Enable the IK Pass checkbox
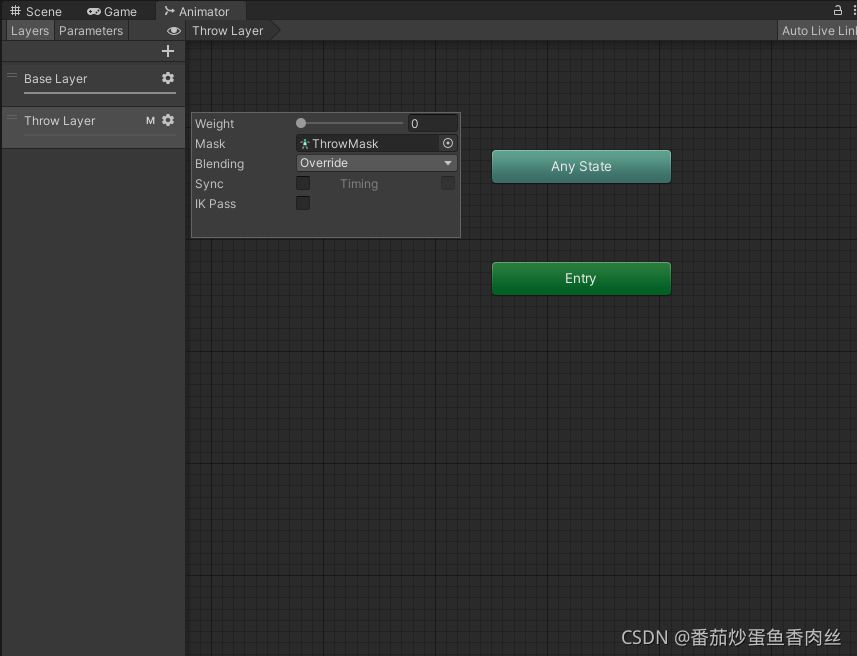The height and width of the screenshot is (656, 857). click(303, 203)
